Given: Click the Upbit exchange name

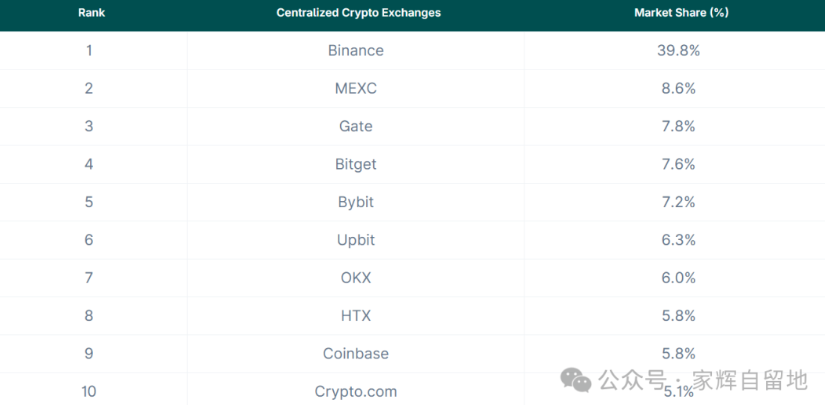Looking at the screenshot, I should (x=355, y=240).
